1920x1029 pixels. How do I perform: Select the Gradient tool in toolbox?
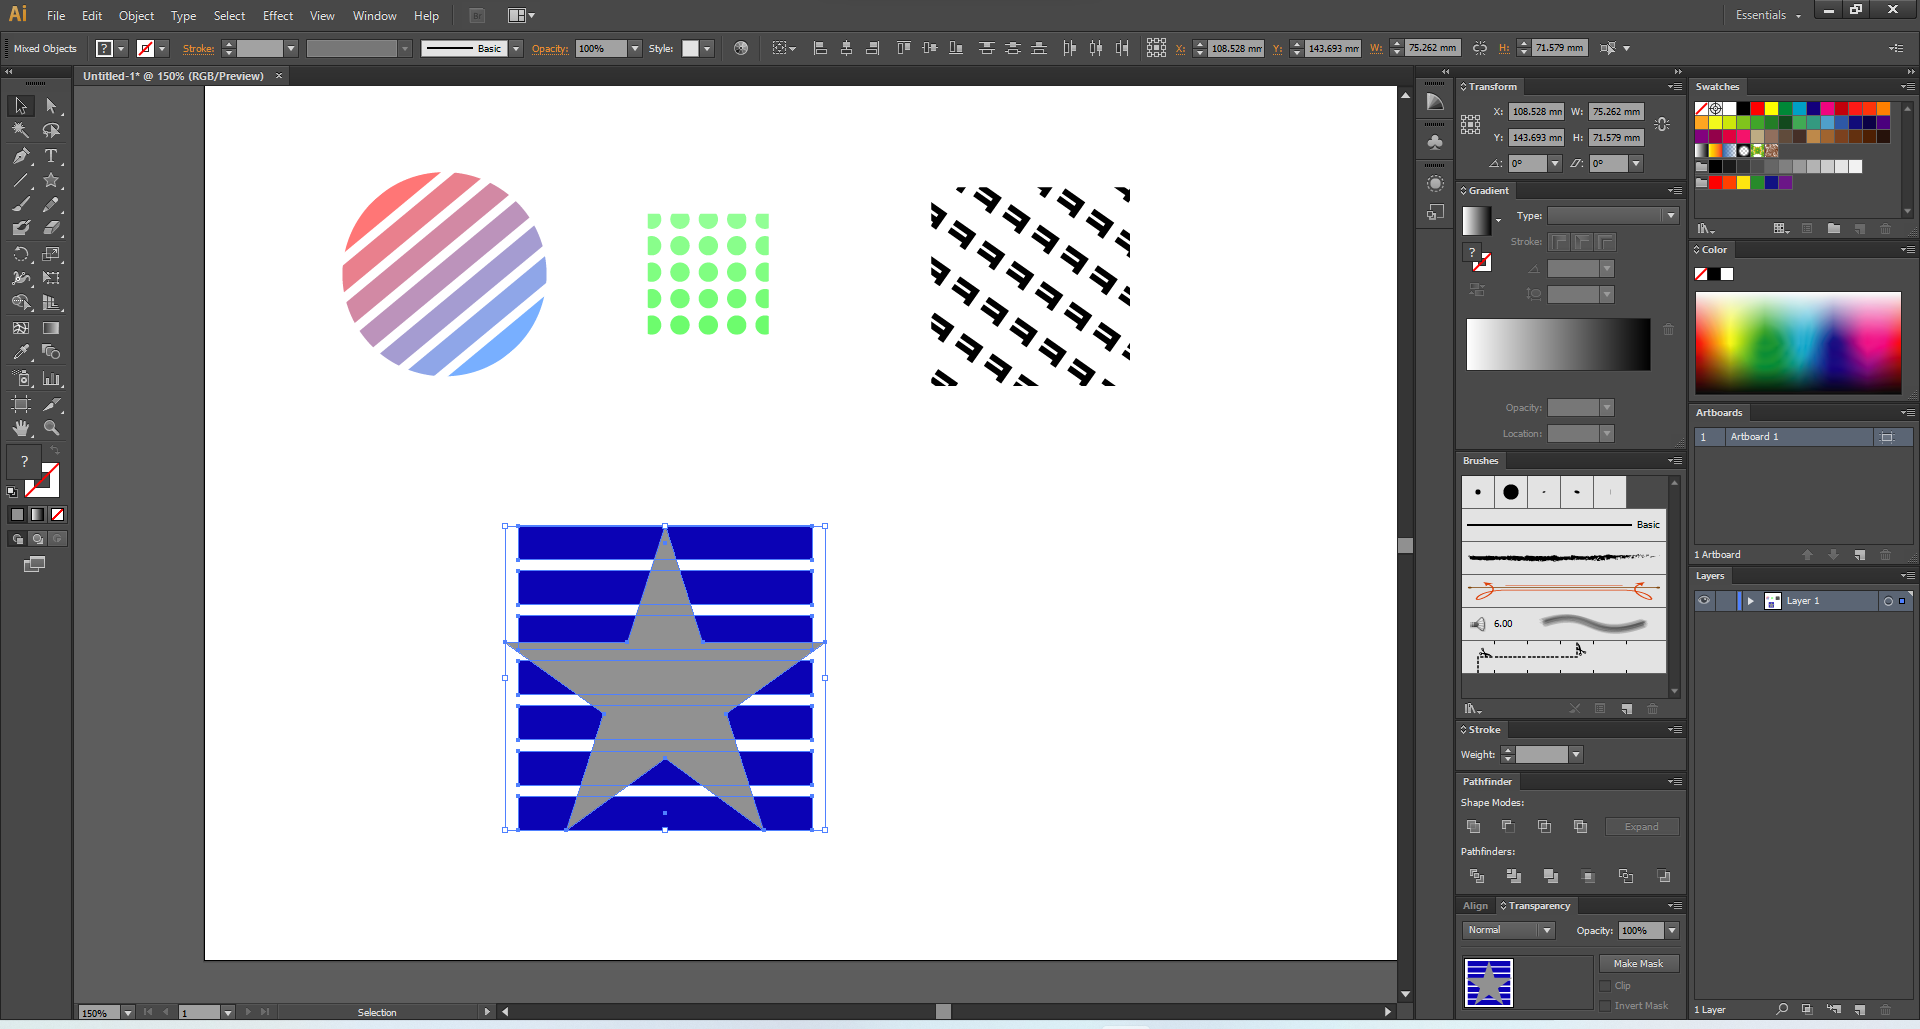click(51, 328)
